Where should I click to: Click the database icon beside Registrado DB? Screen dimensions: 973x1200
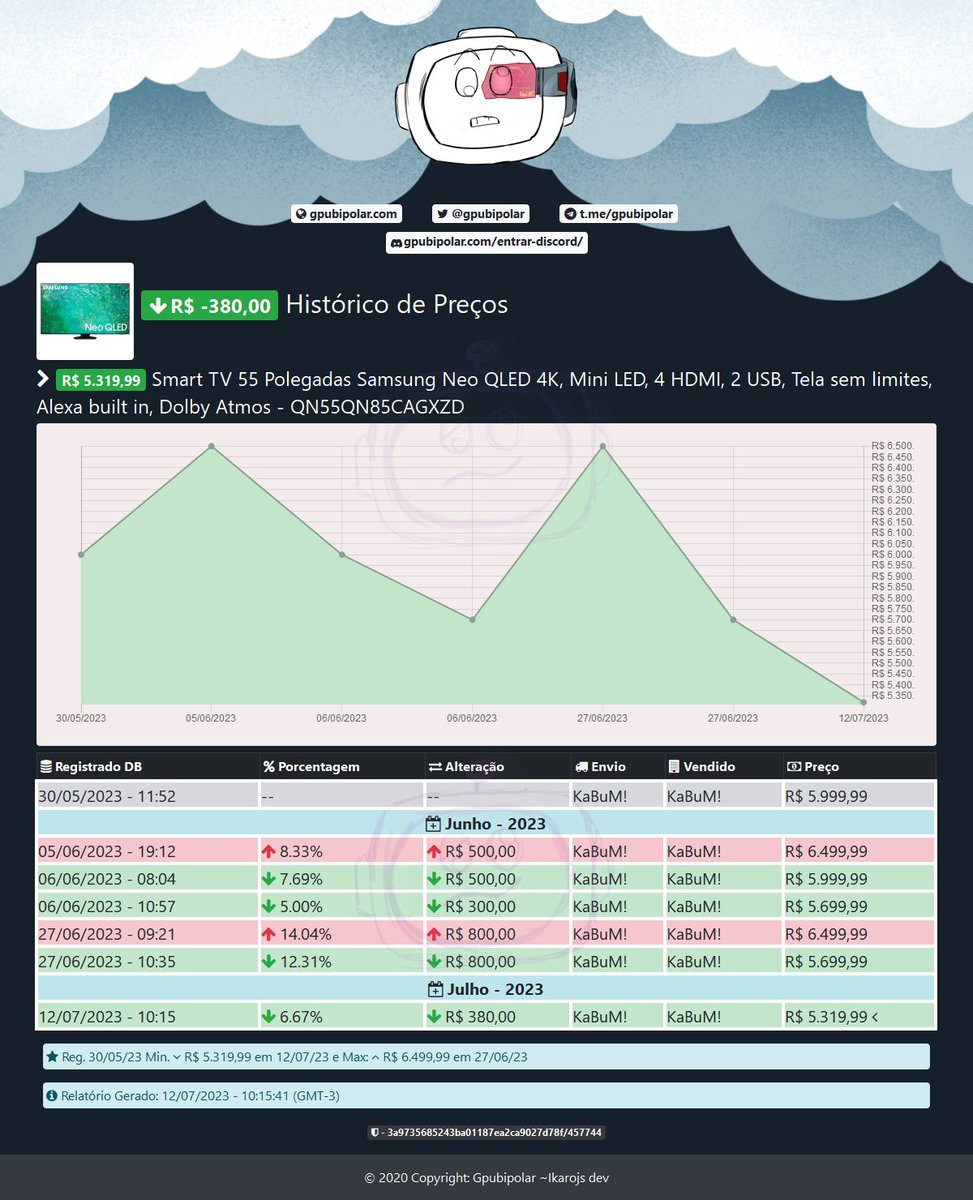pos(45,767)
